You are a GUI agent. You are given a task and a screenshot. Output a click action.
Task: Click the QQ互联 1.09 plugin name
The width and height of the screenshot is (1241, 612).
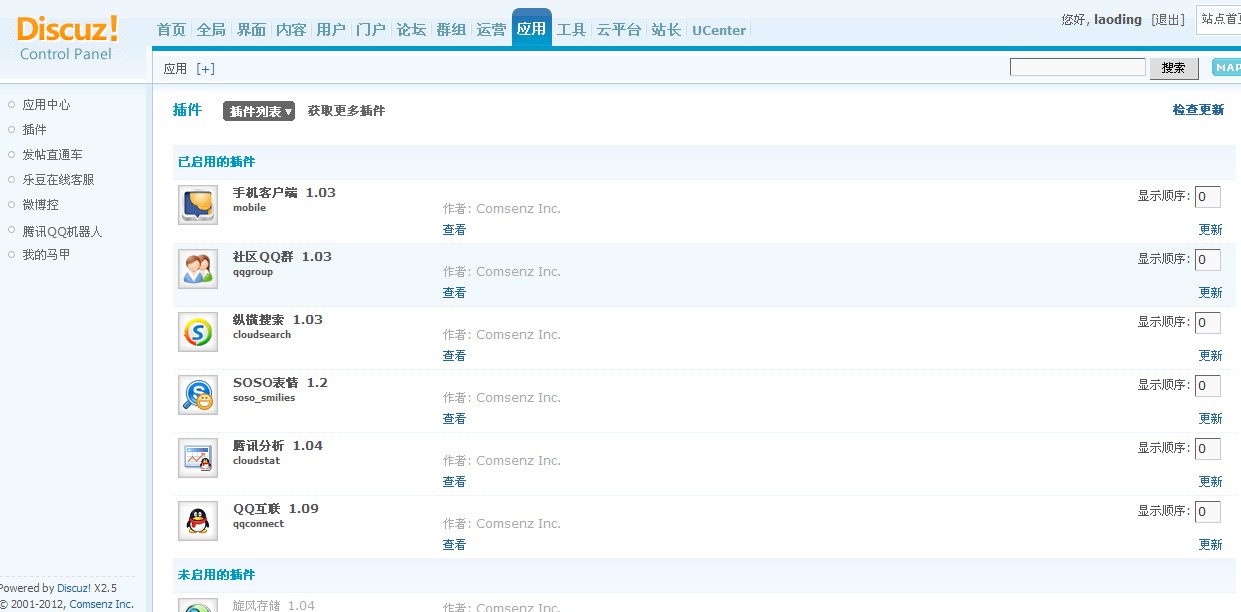tap(276, 509)
